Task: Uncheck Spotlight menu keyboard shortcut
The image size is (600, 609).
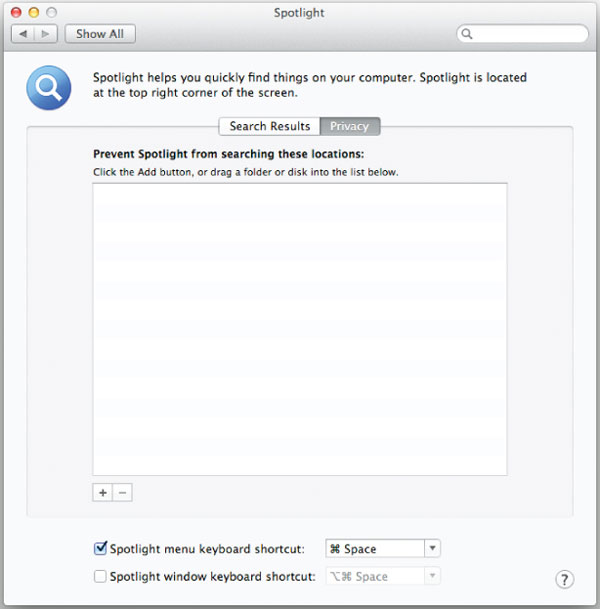Action: (x=100, y=548)
